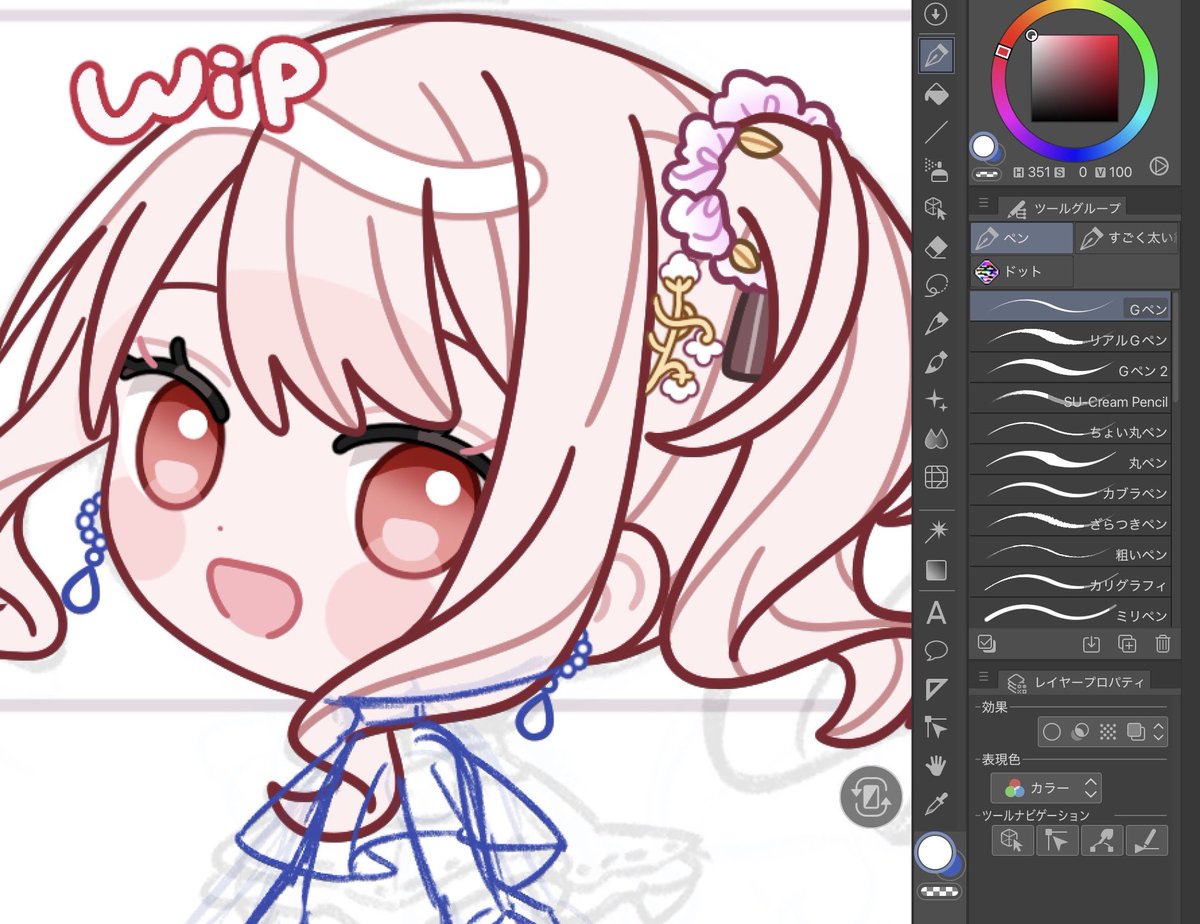The height and width of the screenshot is (924, 1200).
Task: Choose the Gペン 2 brush
Action: tap(1070, 369)
